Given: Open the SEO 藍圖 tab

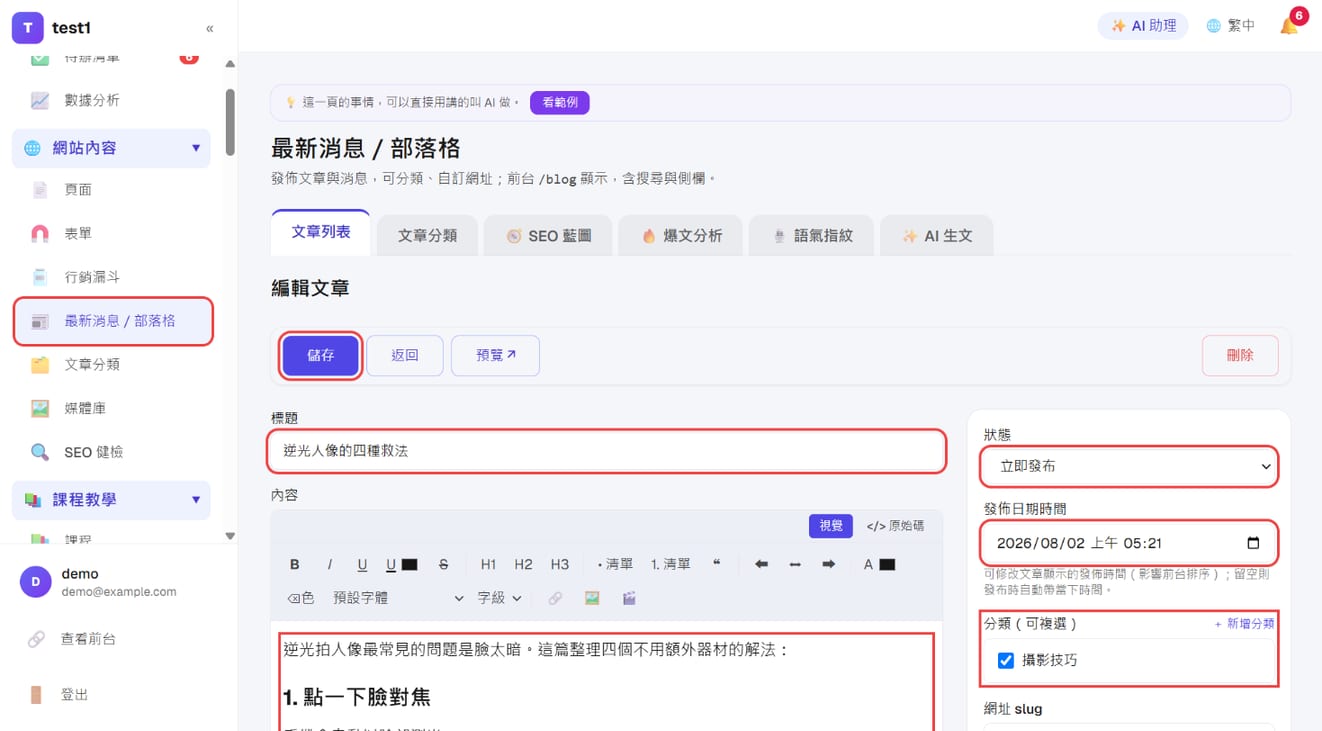Looking at the screenshot, I should point(547,235).
